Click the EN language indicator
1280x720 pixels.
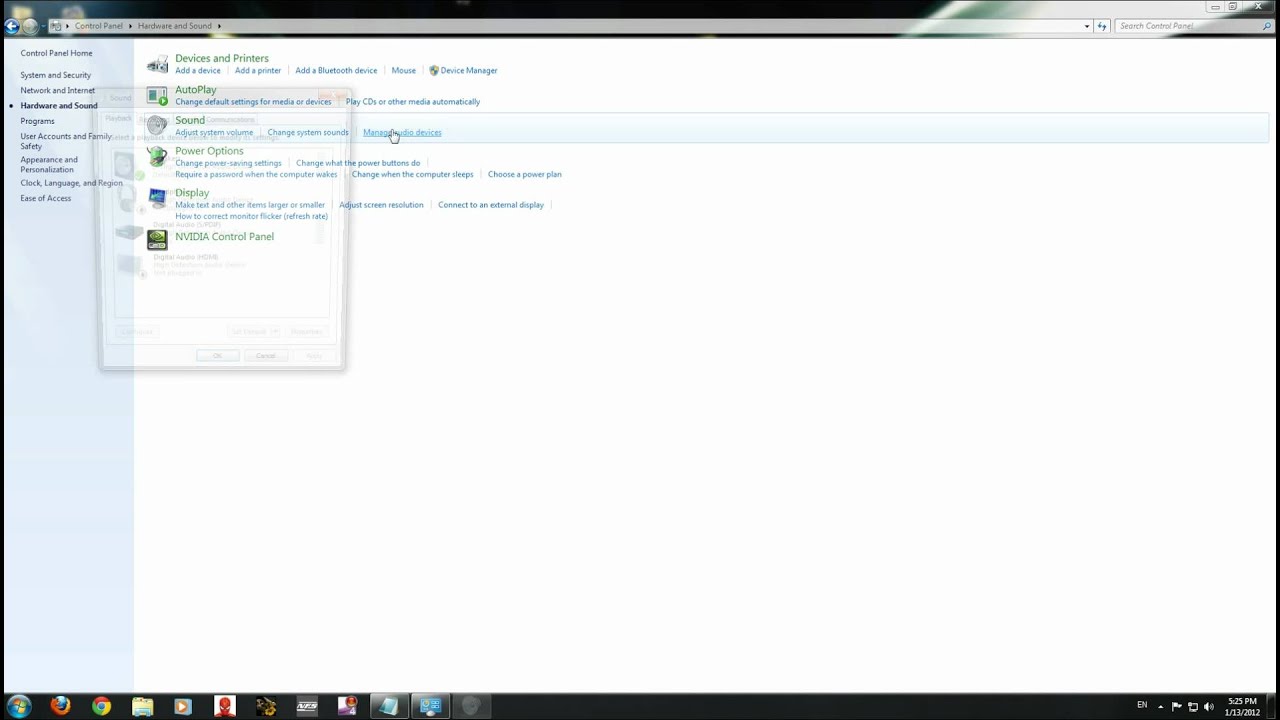[1142, 706]
